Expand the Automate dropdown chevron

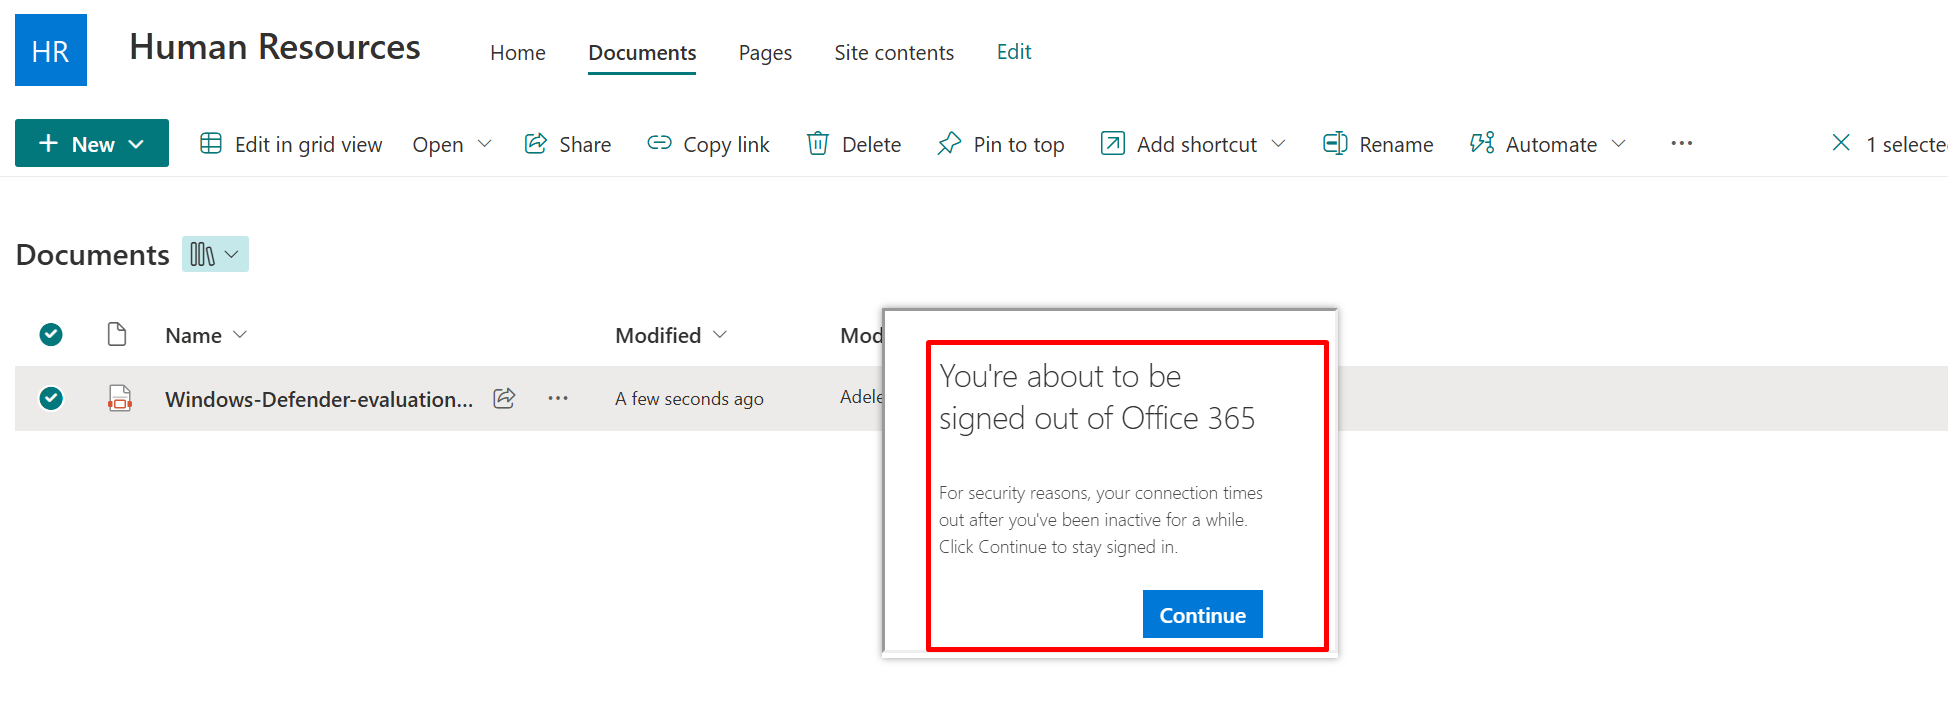(1618, 144)
